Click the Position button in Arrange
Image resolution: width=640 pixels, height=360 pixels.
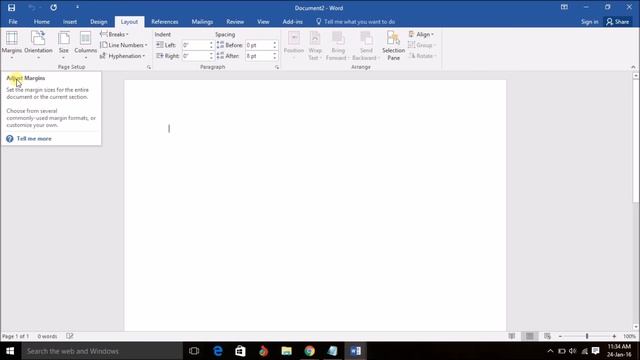(294, 46)
